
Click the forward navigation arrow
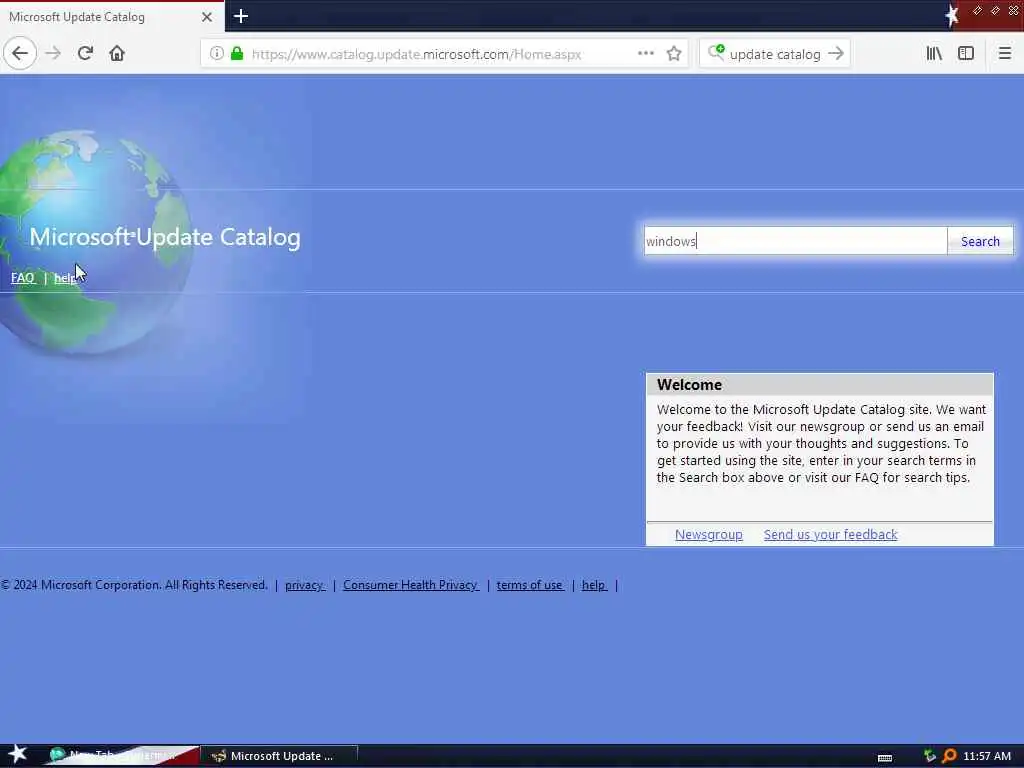coord(54,54)
